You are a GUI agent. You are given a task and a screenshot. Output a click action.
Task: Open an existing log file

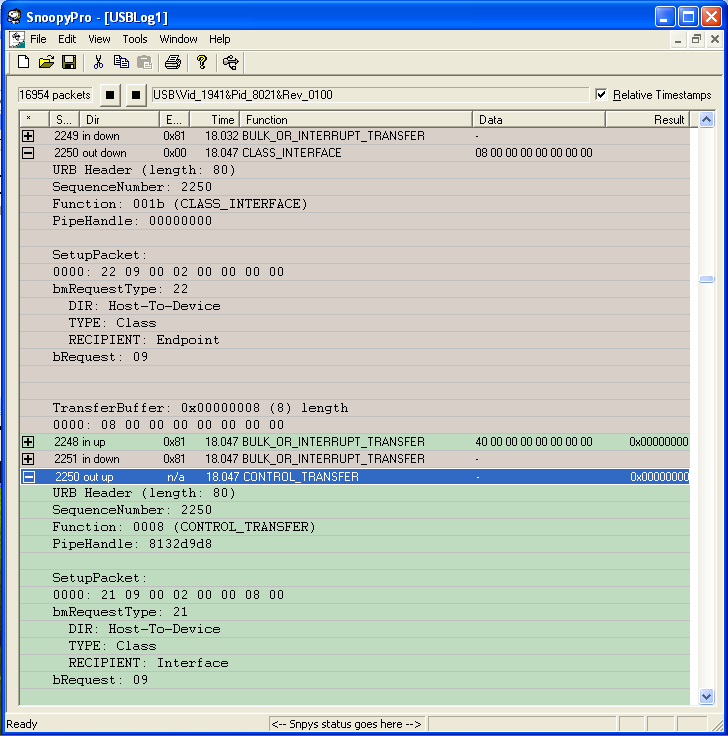pyautogui.click(x=46, y=62)
